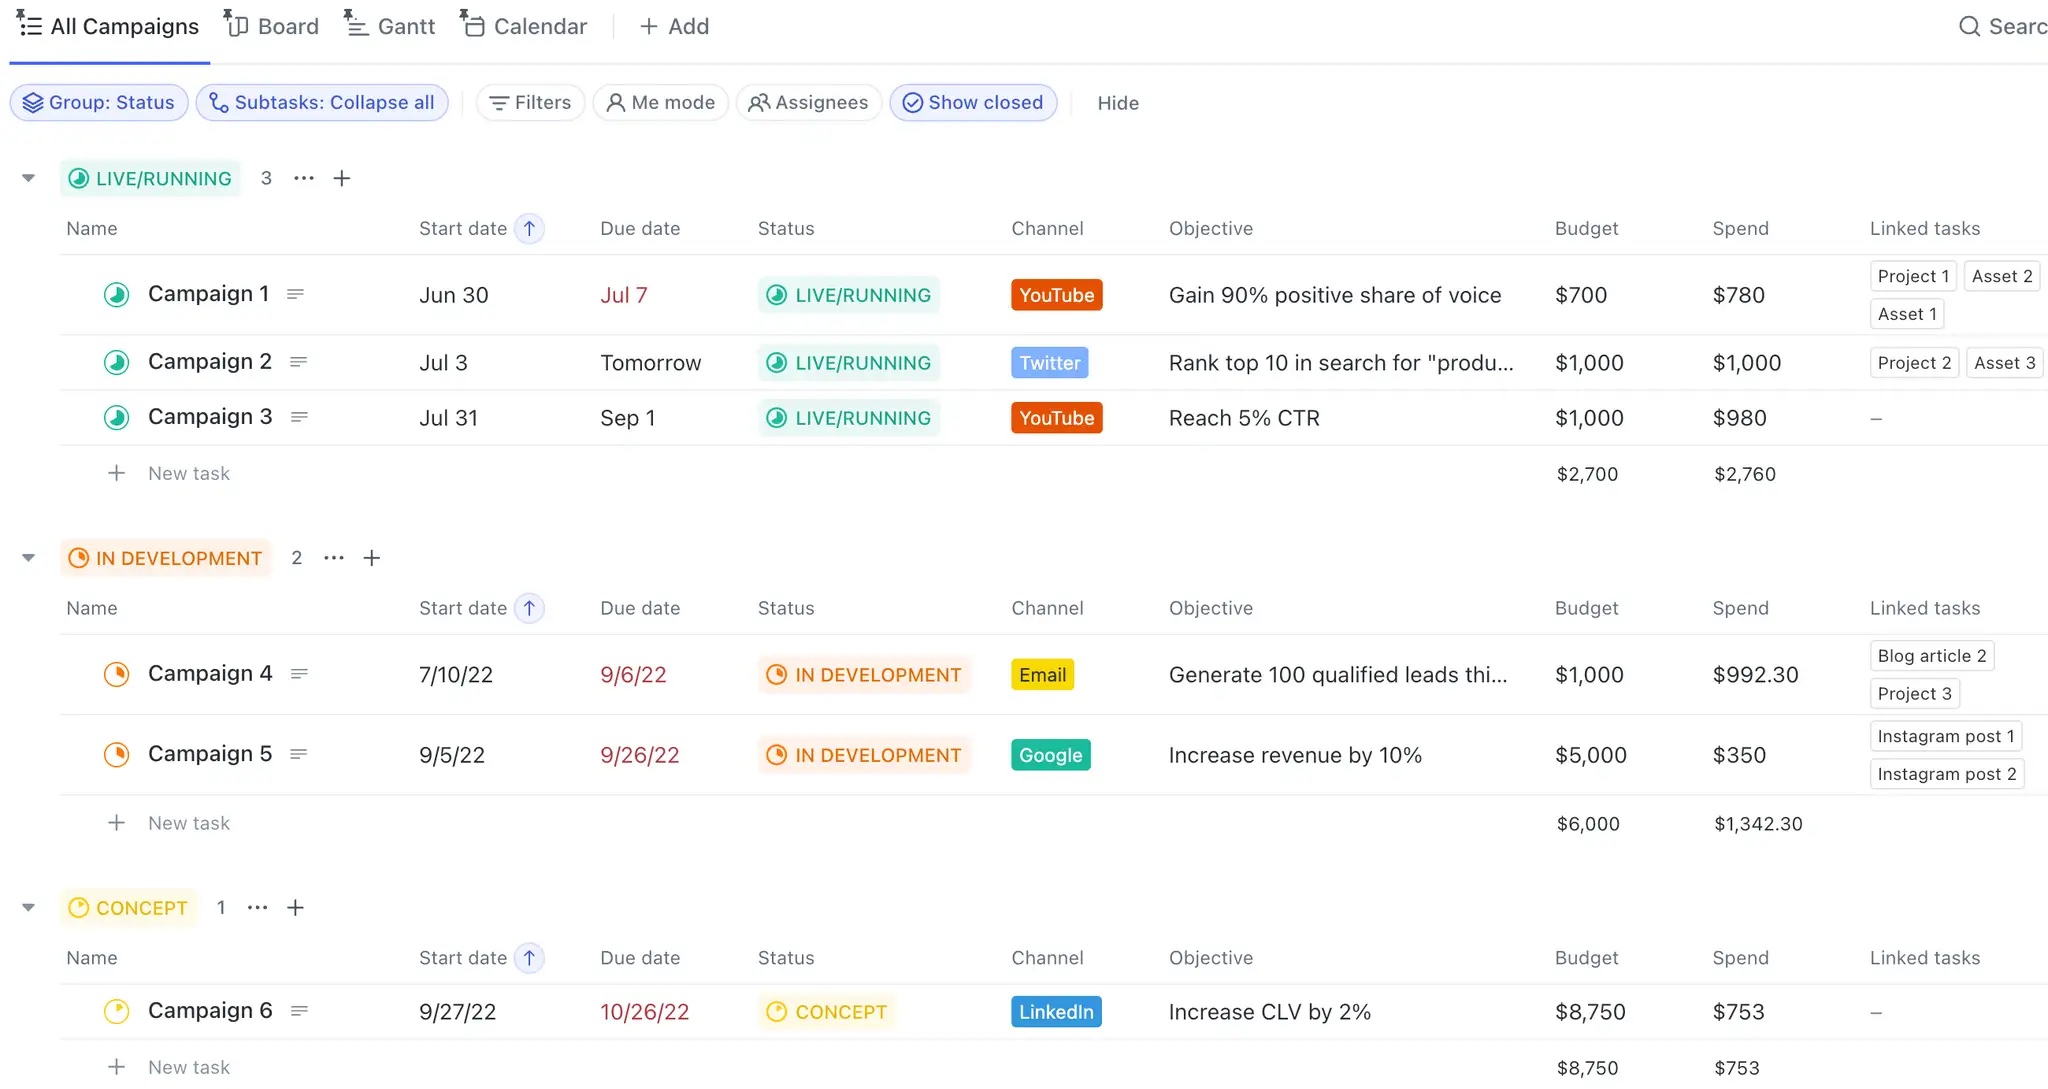Viewport: 2048px width, 1089px height.
Task: Open Campaign 1 description lines icon
Action: tap(295, 294)
